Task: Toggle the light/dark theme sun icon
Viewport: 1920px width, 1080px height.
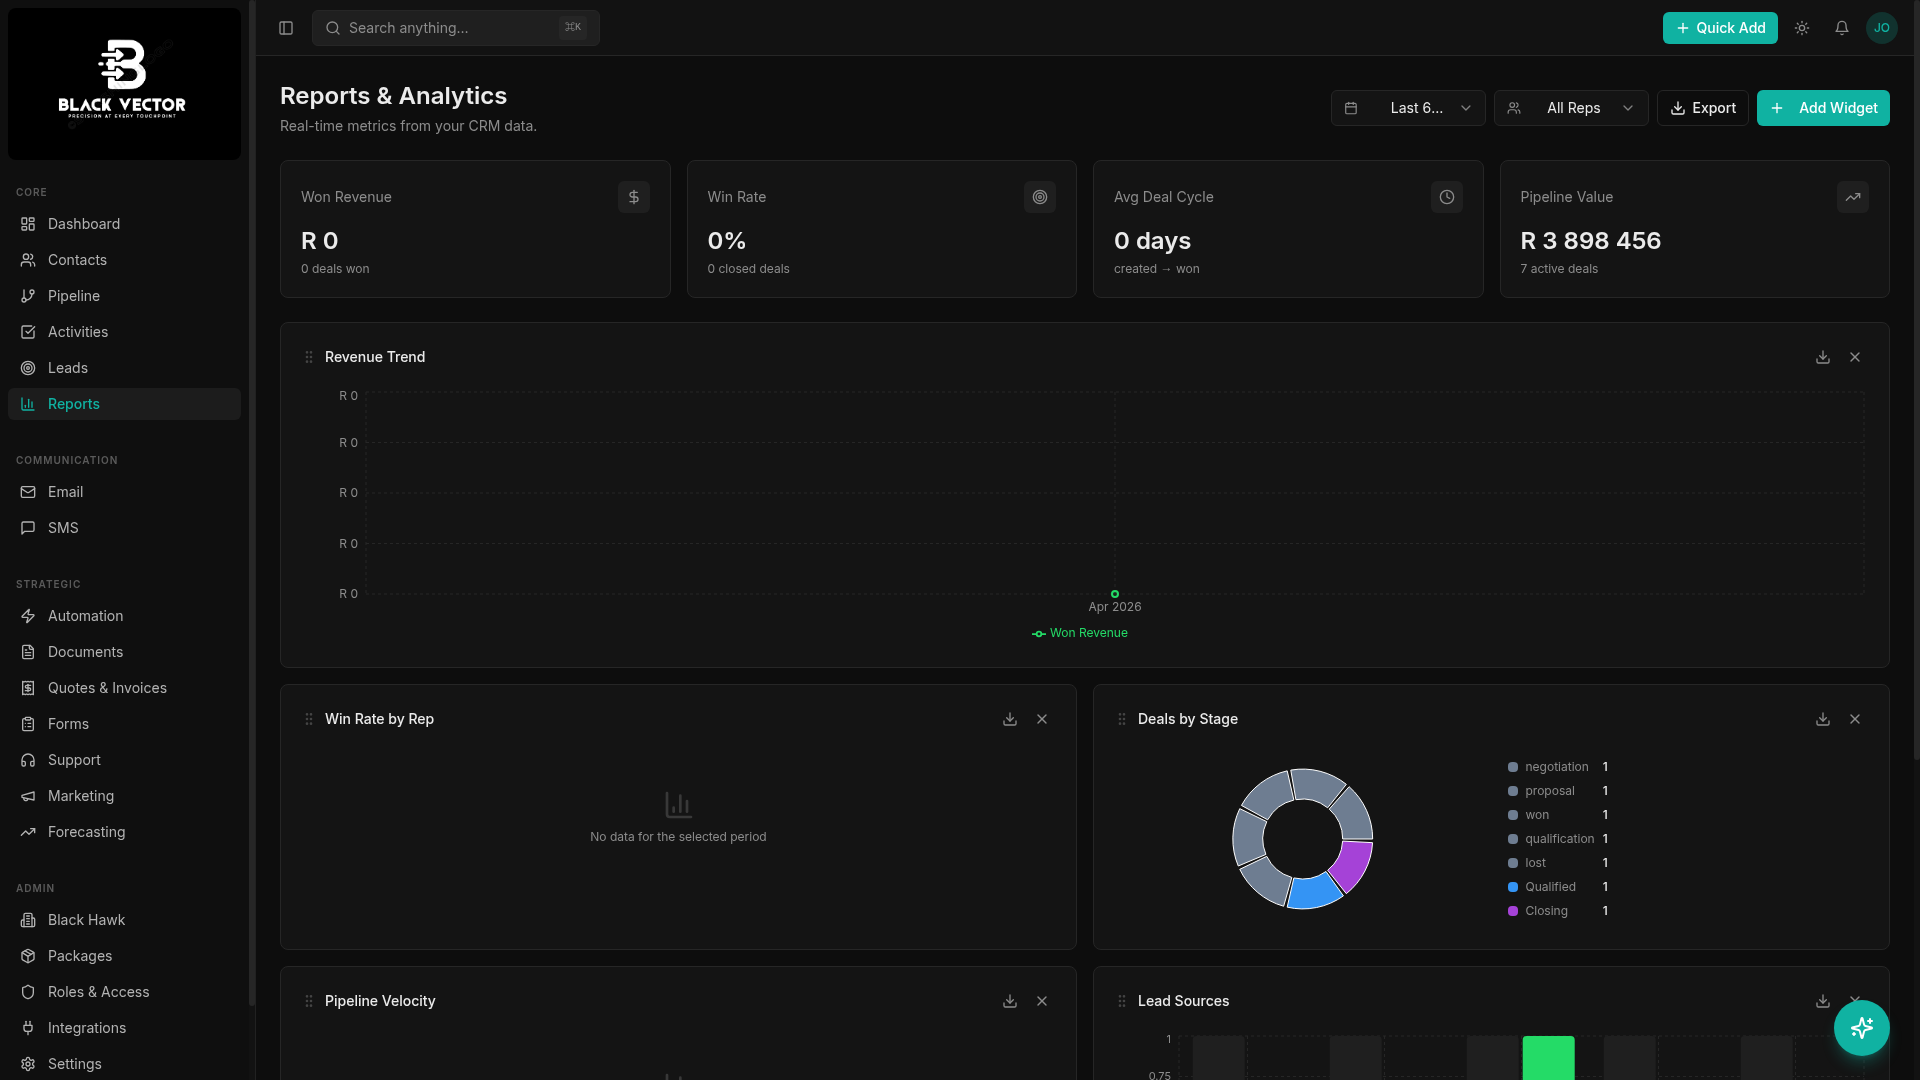Action: coord(1802,28)
